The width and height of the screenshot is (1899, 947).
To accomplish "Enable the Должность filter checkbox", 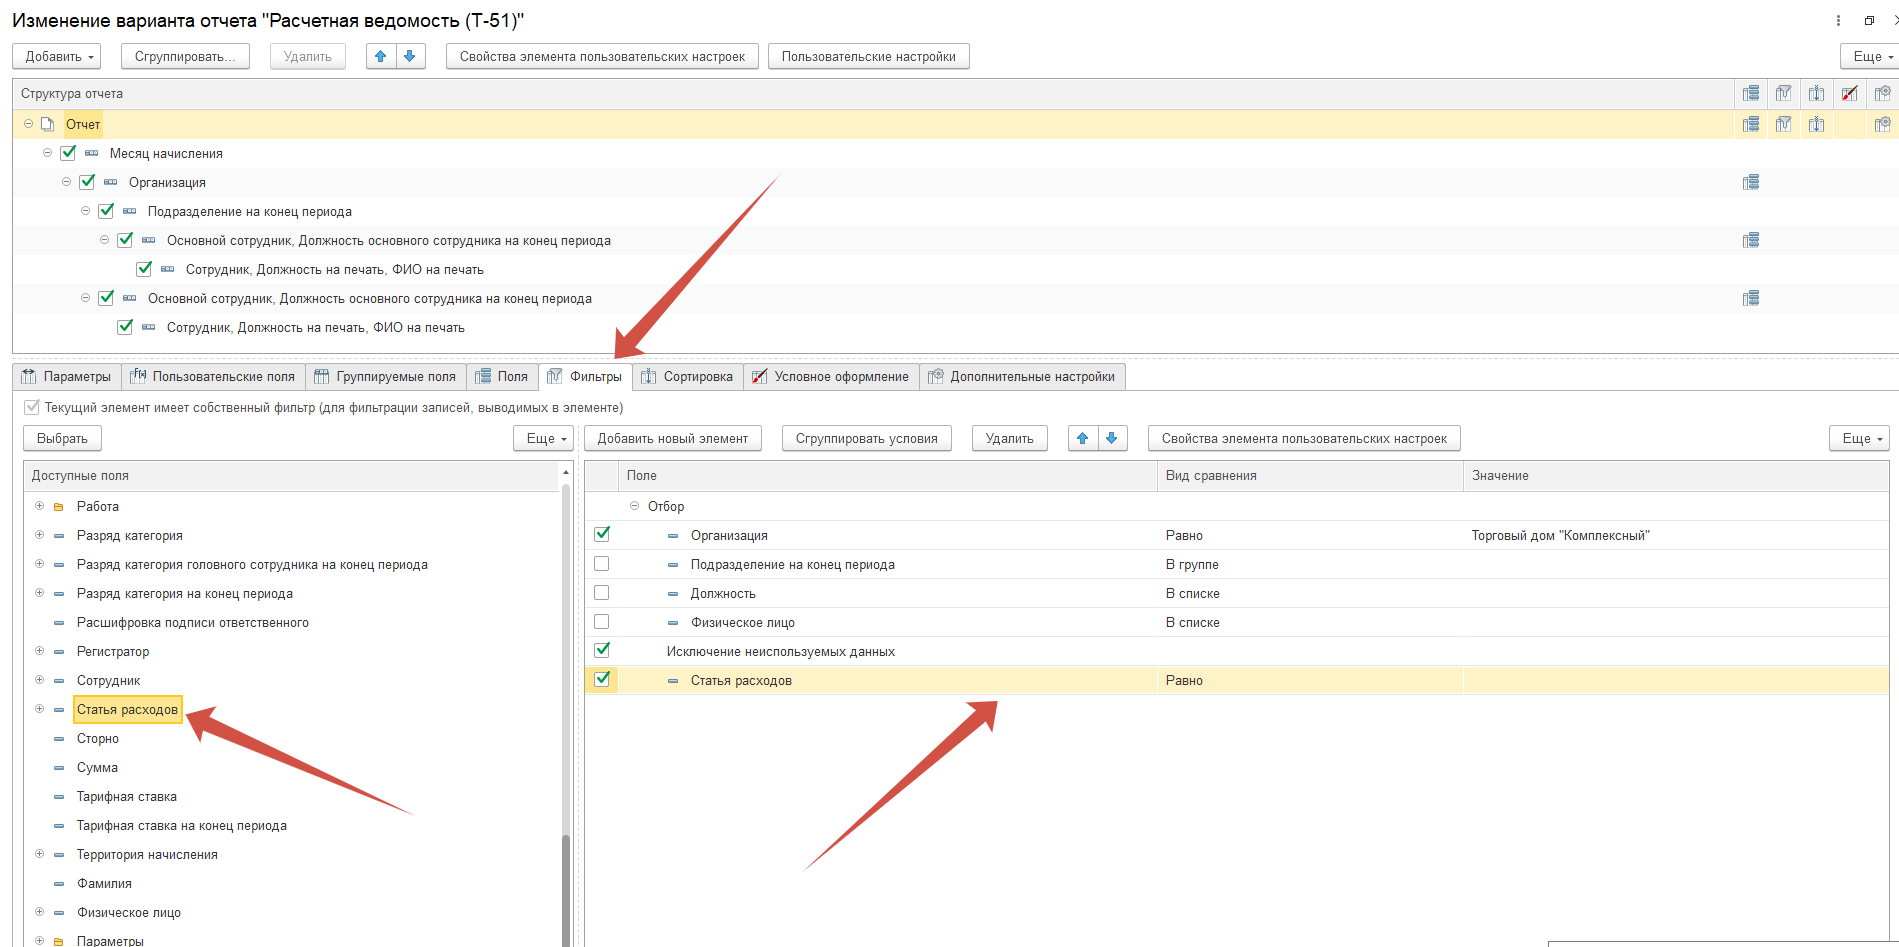I will pos(602,593).
